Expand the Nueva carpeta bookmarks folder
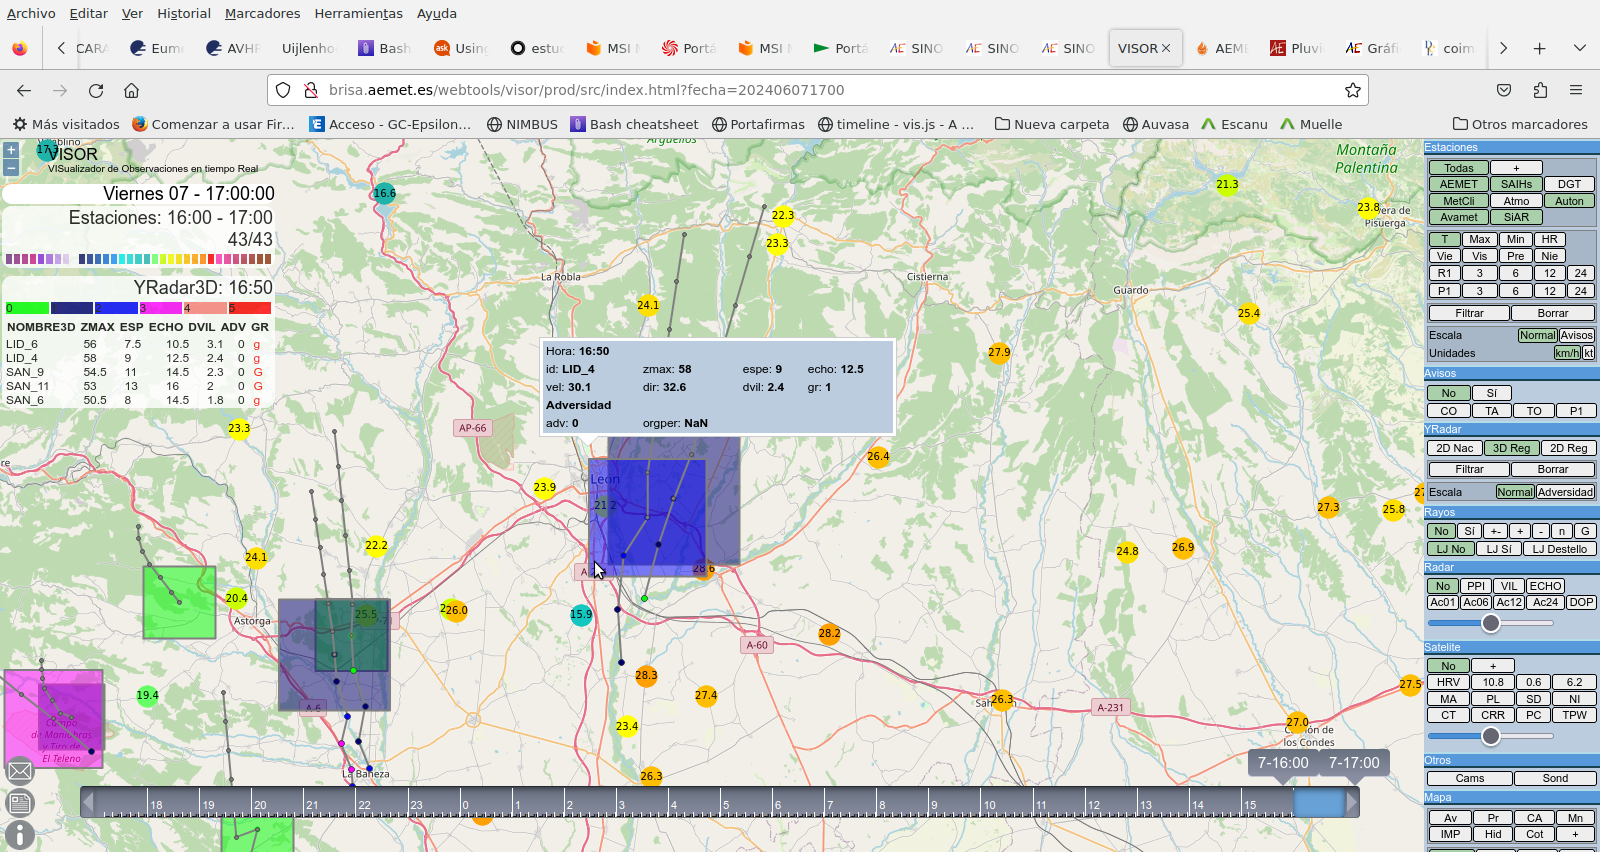Image resolution: width=1600 pixels, height=852 pixels. [x=1052, y=124]
